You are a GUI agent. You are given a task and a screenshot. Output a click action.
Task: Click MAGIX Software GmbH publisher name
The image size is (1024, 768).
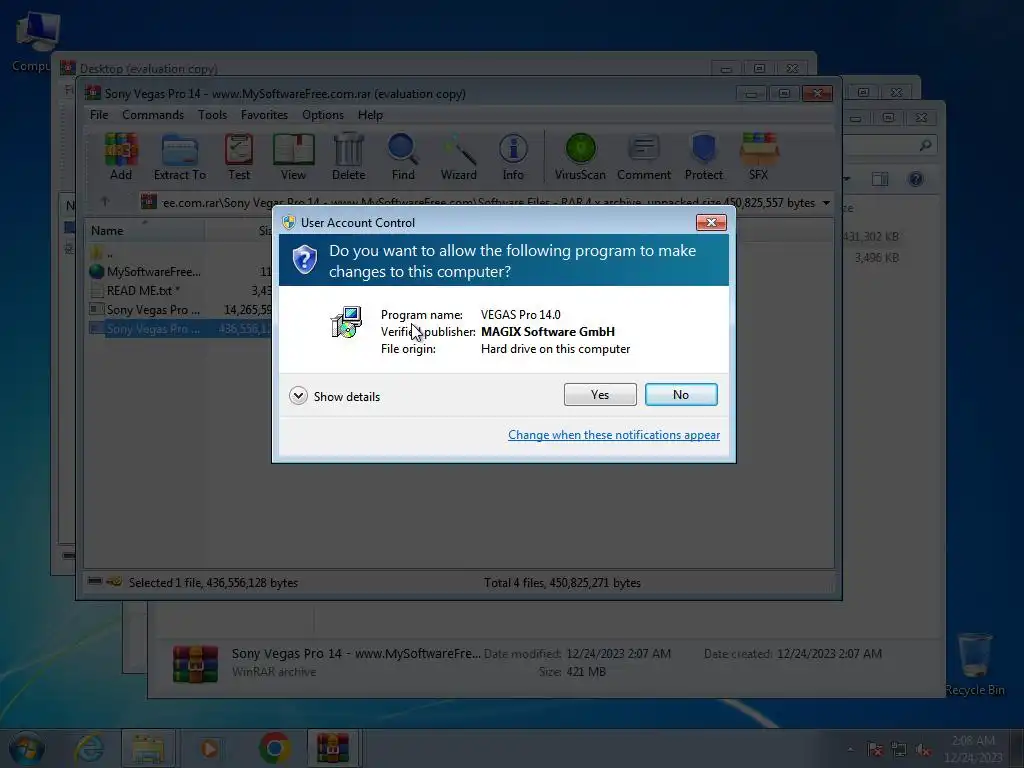[548, 332]
